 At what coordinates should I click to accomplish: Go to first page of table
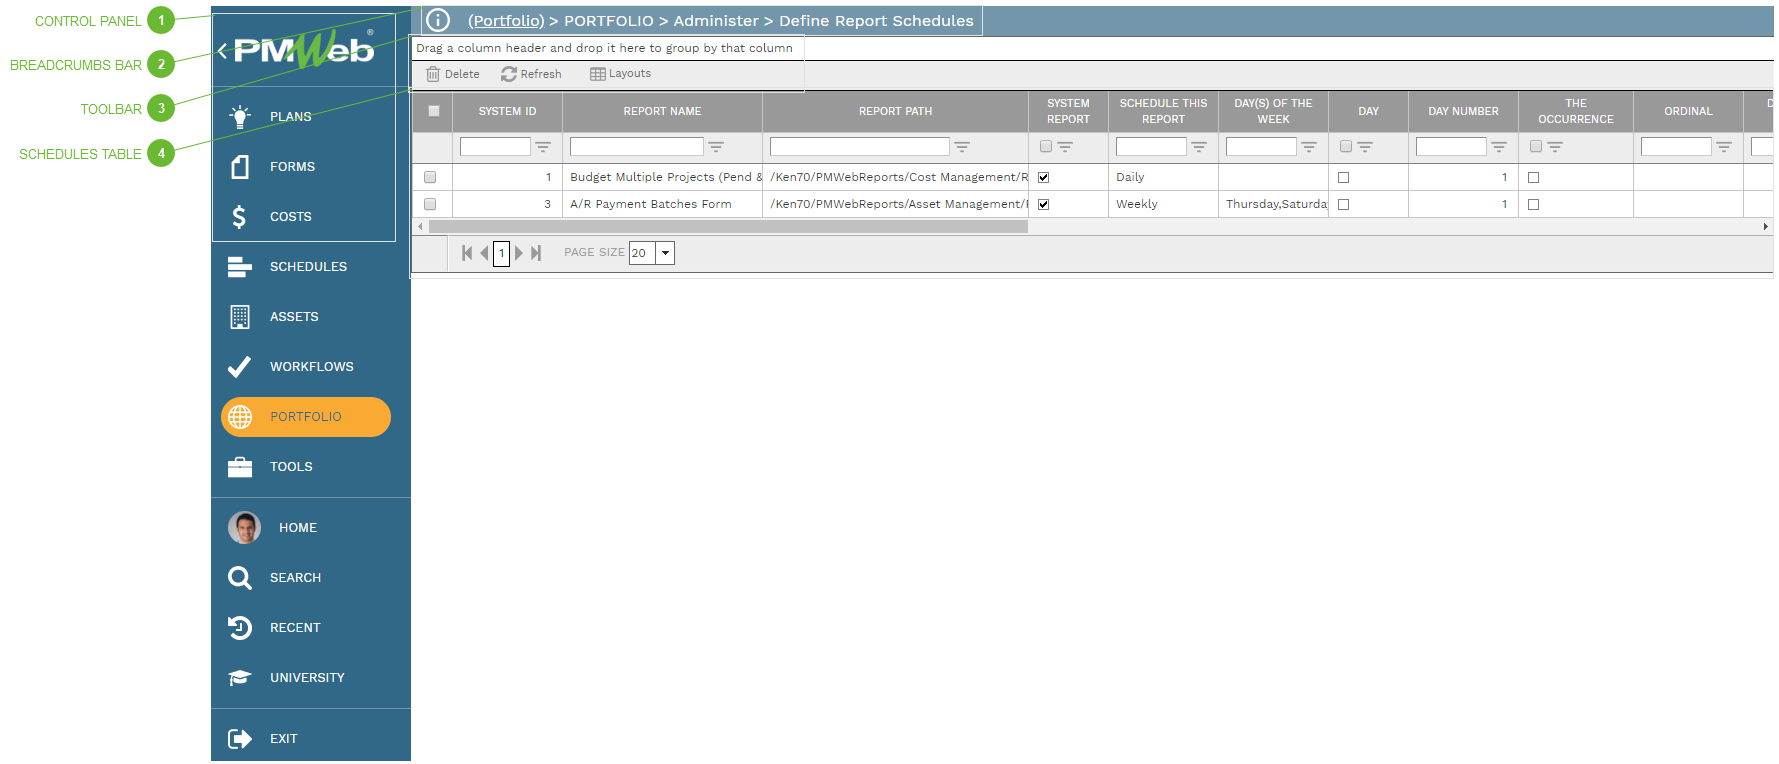467,253
